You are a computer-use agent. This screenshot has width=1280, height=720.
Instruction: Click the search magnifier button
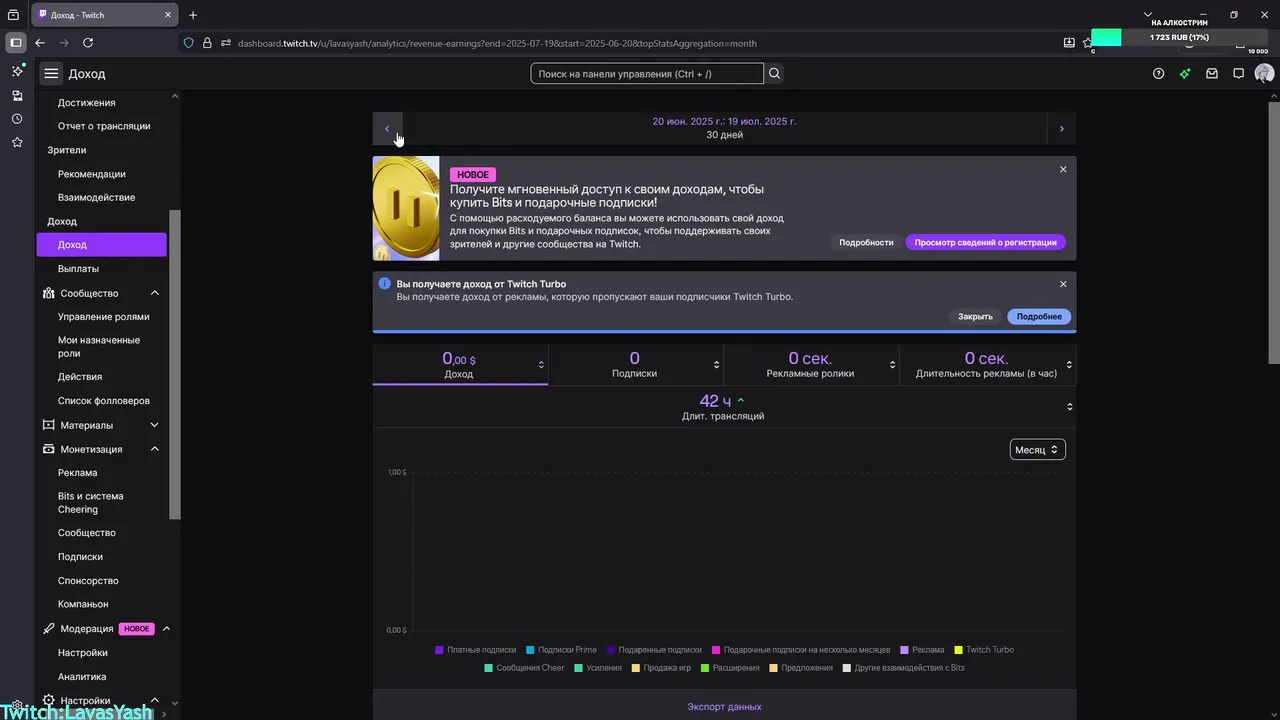[775, 73]
